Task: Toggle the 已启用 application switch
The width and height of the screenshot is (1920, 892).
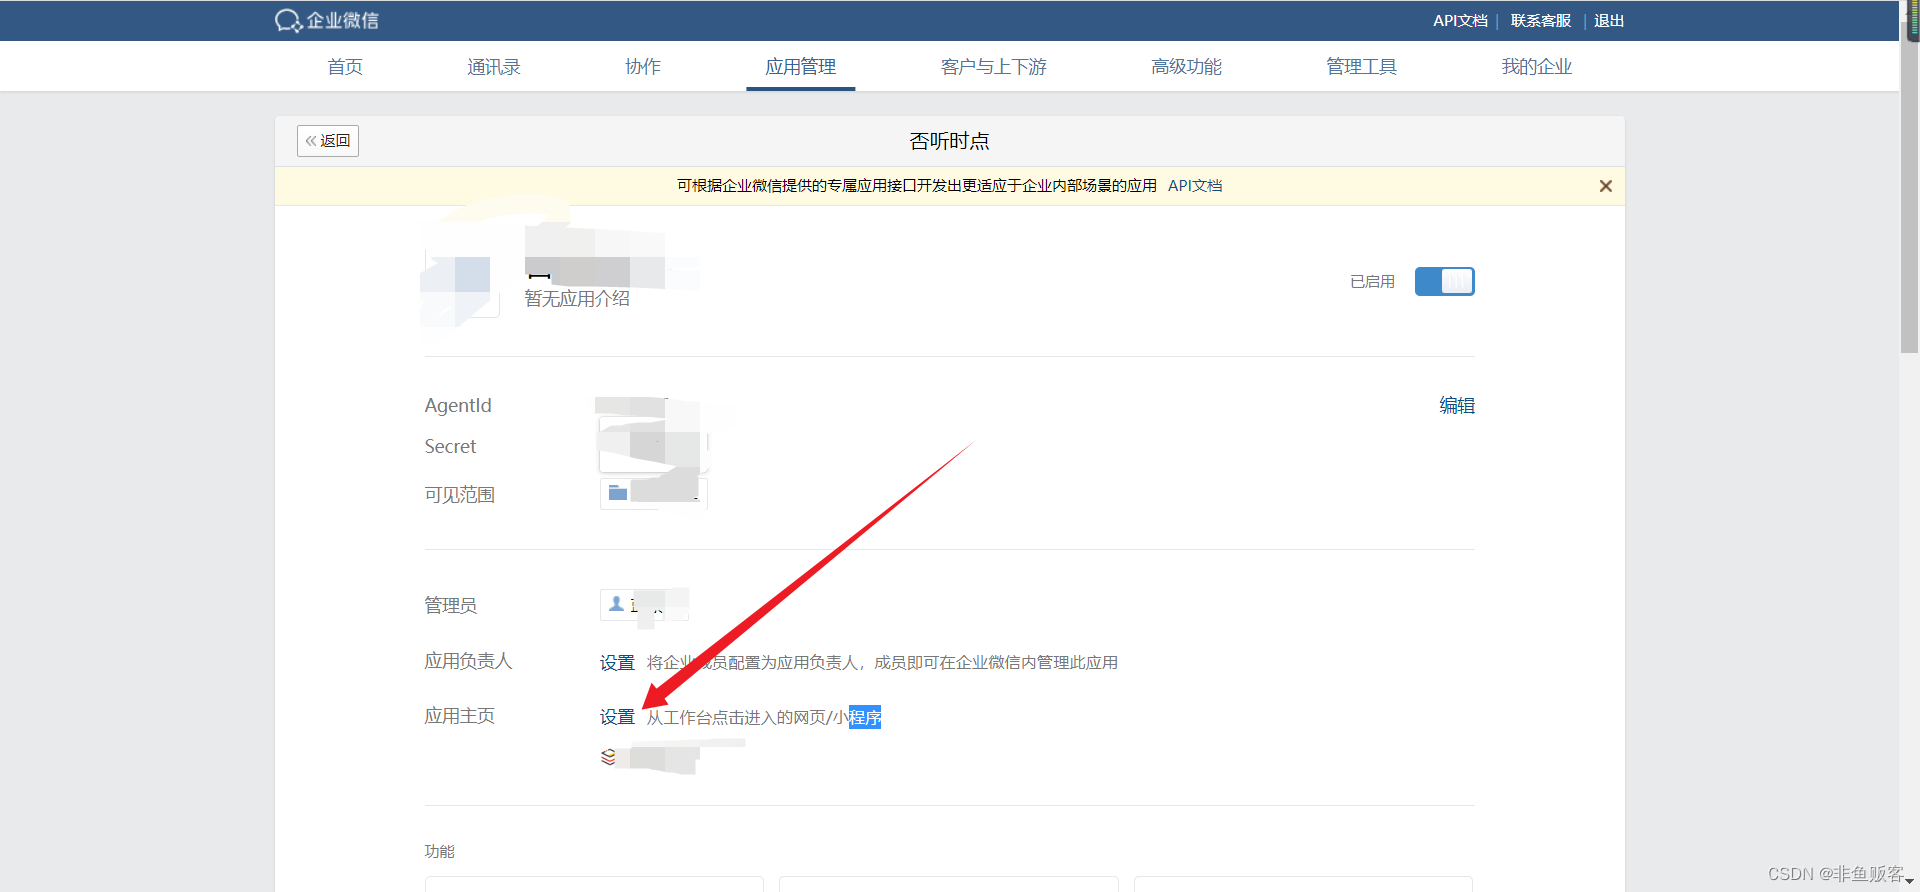Action: click(1444, 282)
